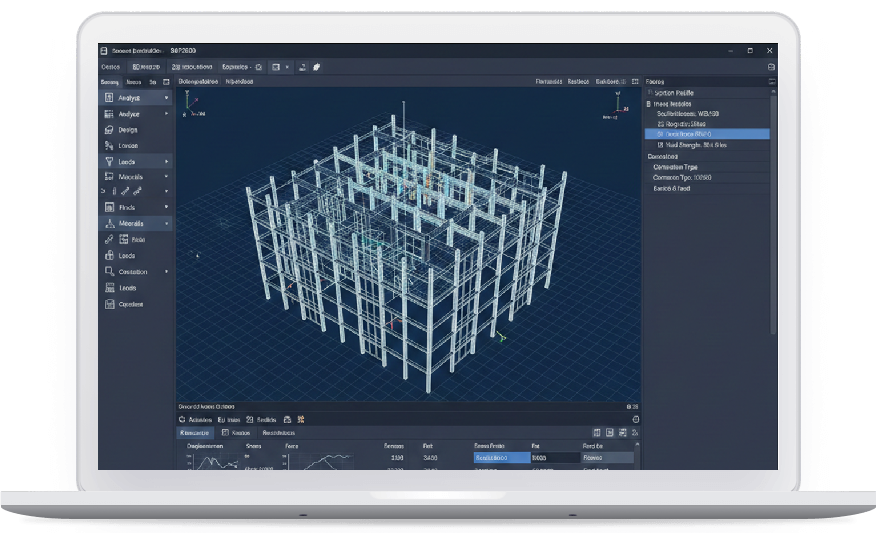Open the Nlpendood viewport tab
This screenshot has height=533, width=876.
click(239, 82)
